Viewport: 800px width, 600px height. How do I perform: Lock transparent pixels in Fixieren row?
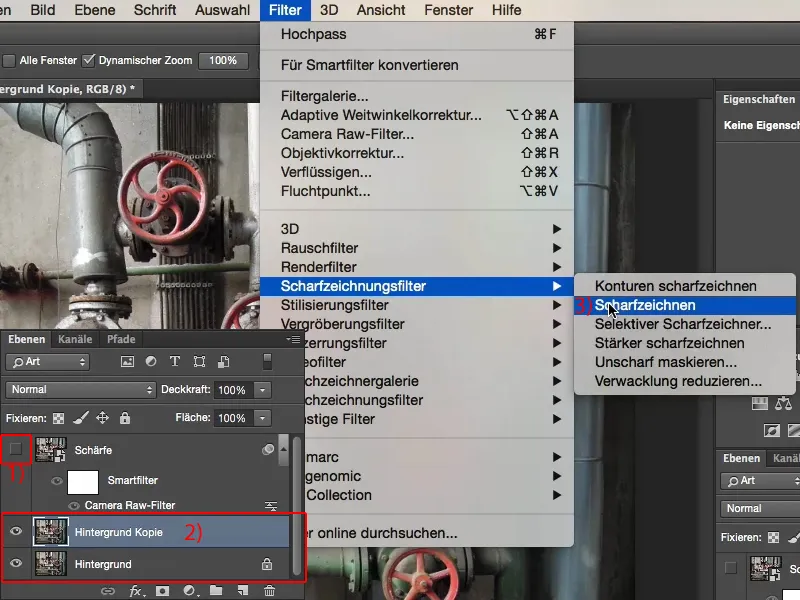(59, 418)
